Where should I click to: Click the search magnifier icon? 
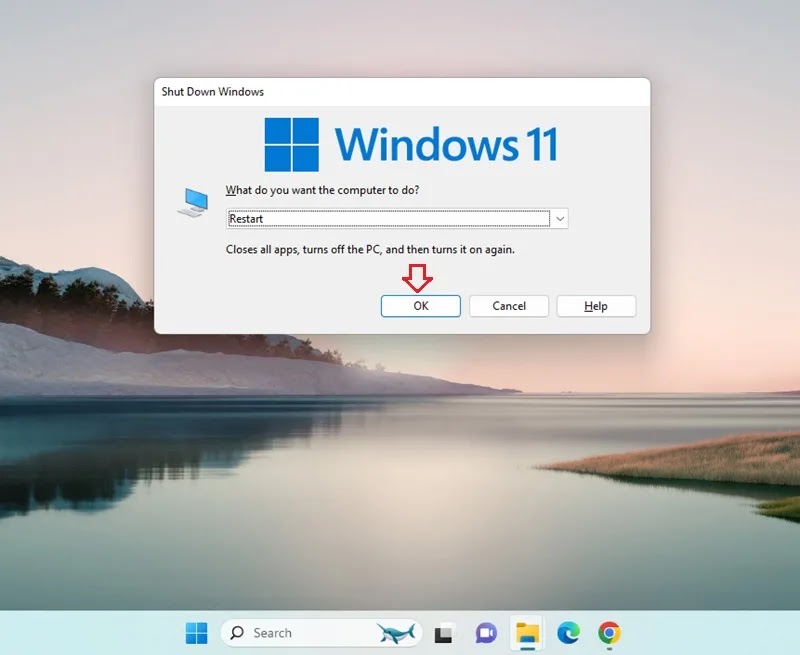[x=237, y=633]
